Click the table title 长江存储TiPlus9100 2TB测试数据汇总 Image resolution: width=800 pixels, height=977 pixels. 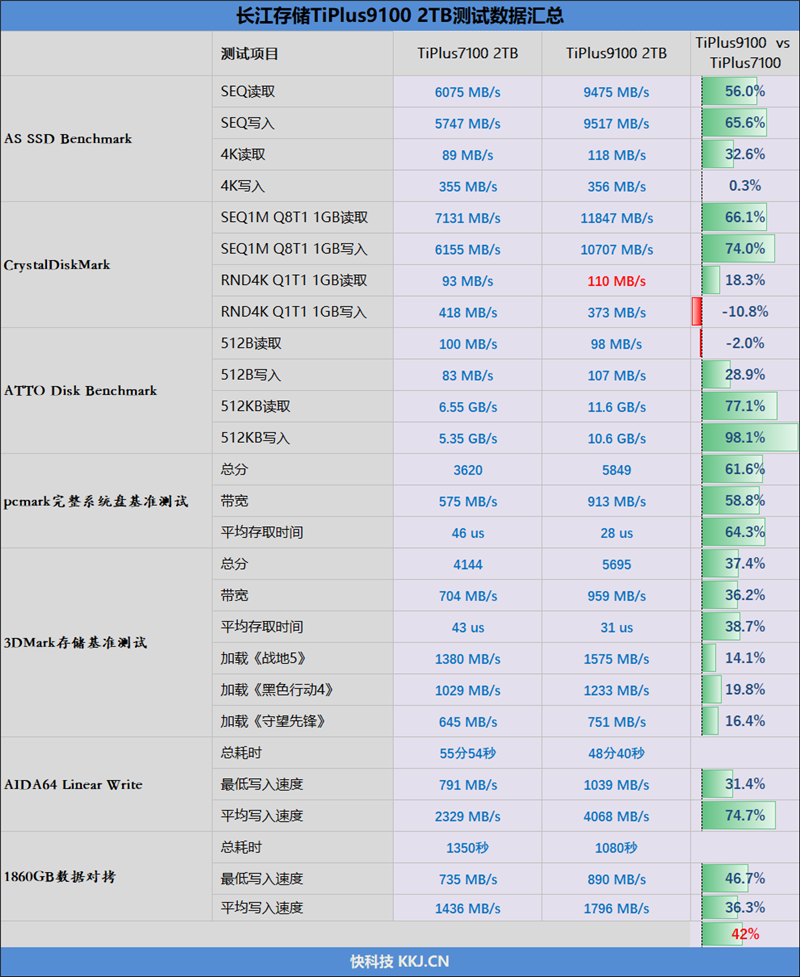click(400, 15)
